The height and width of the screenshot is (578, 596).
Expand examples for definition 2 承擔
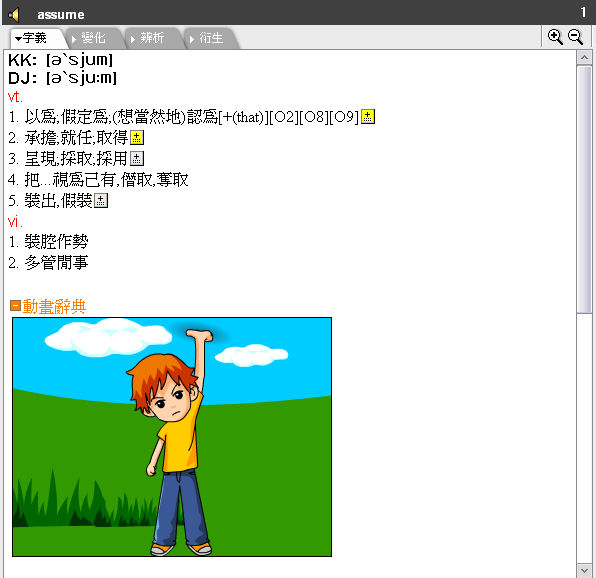click(137, 138)
